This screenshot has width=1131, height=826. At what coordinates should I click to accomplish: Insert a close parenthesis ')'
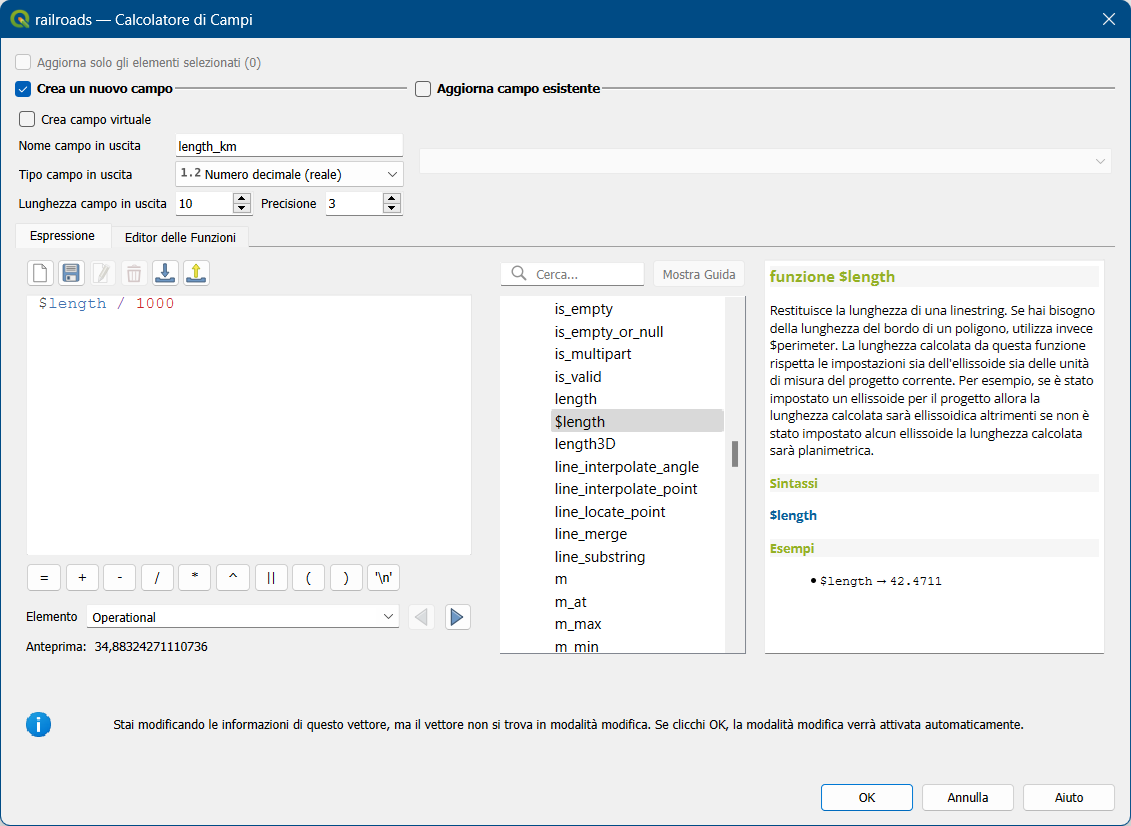click(346, 578)
